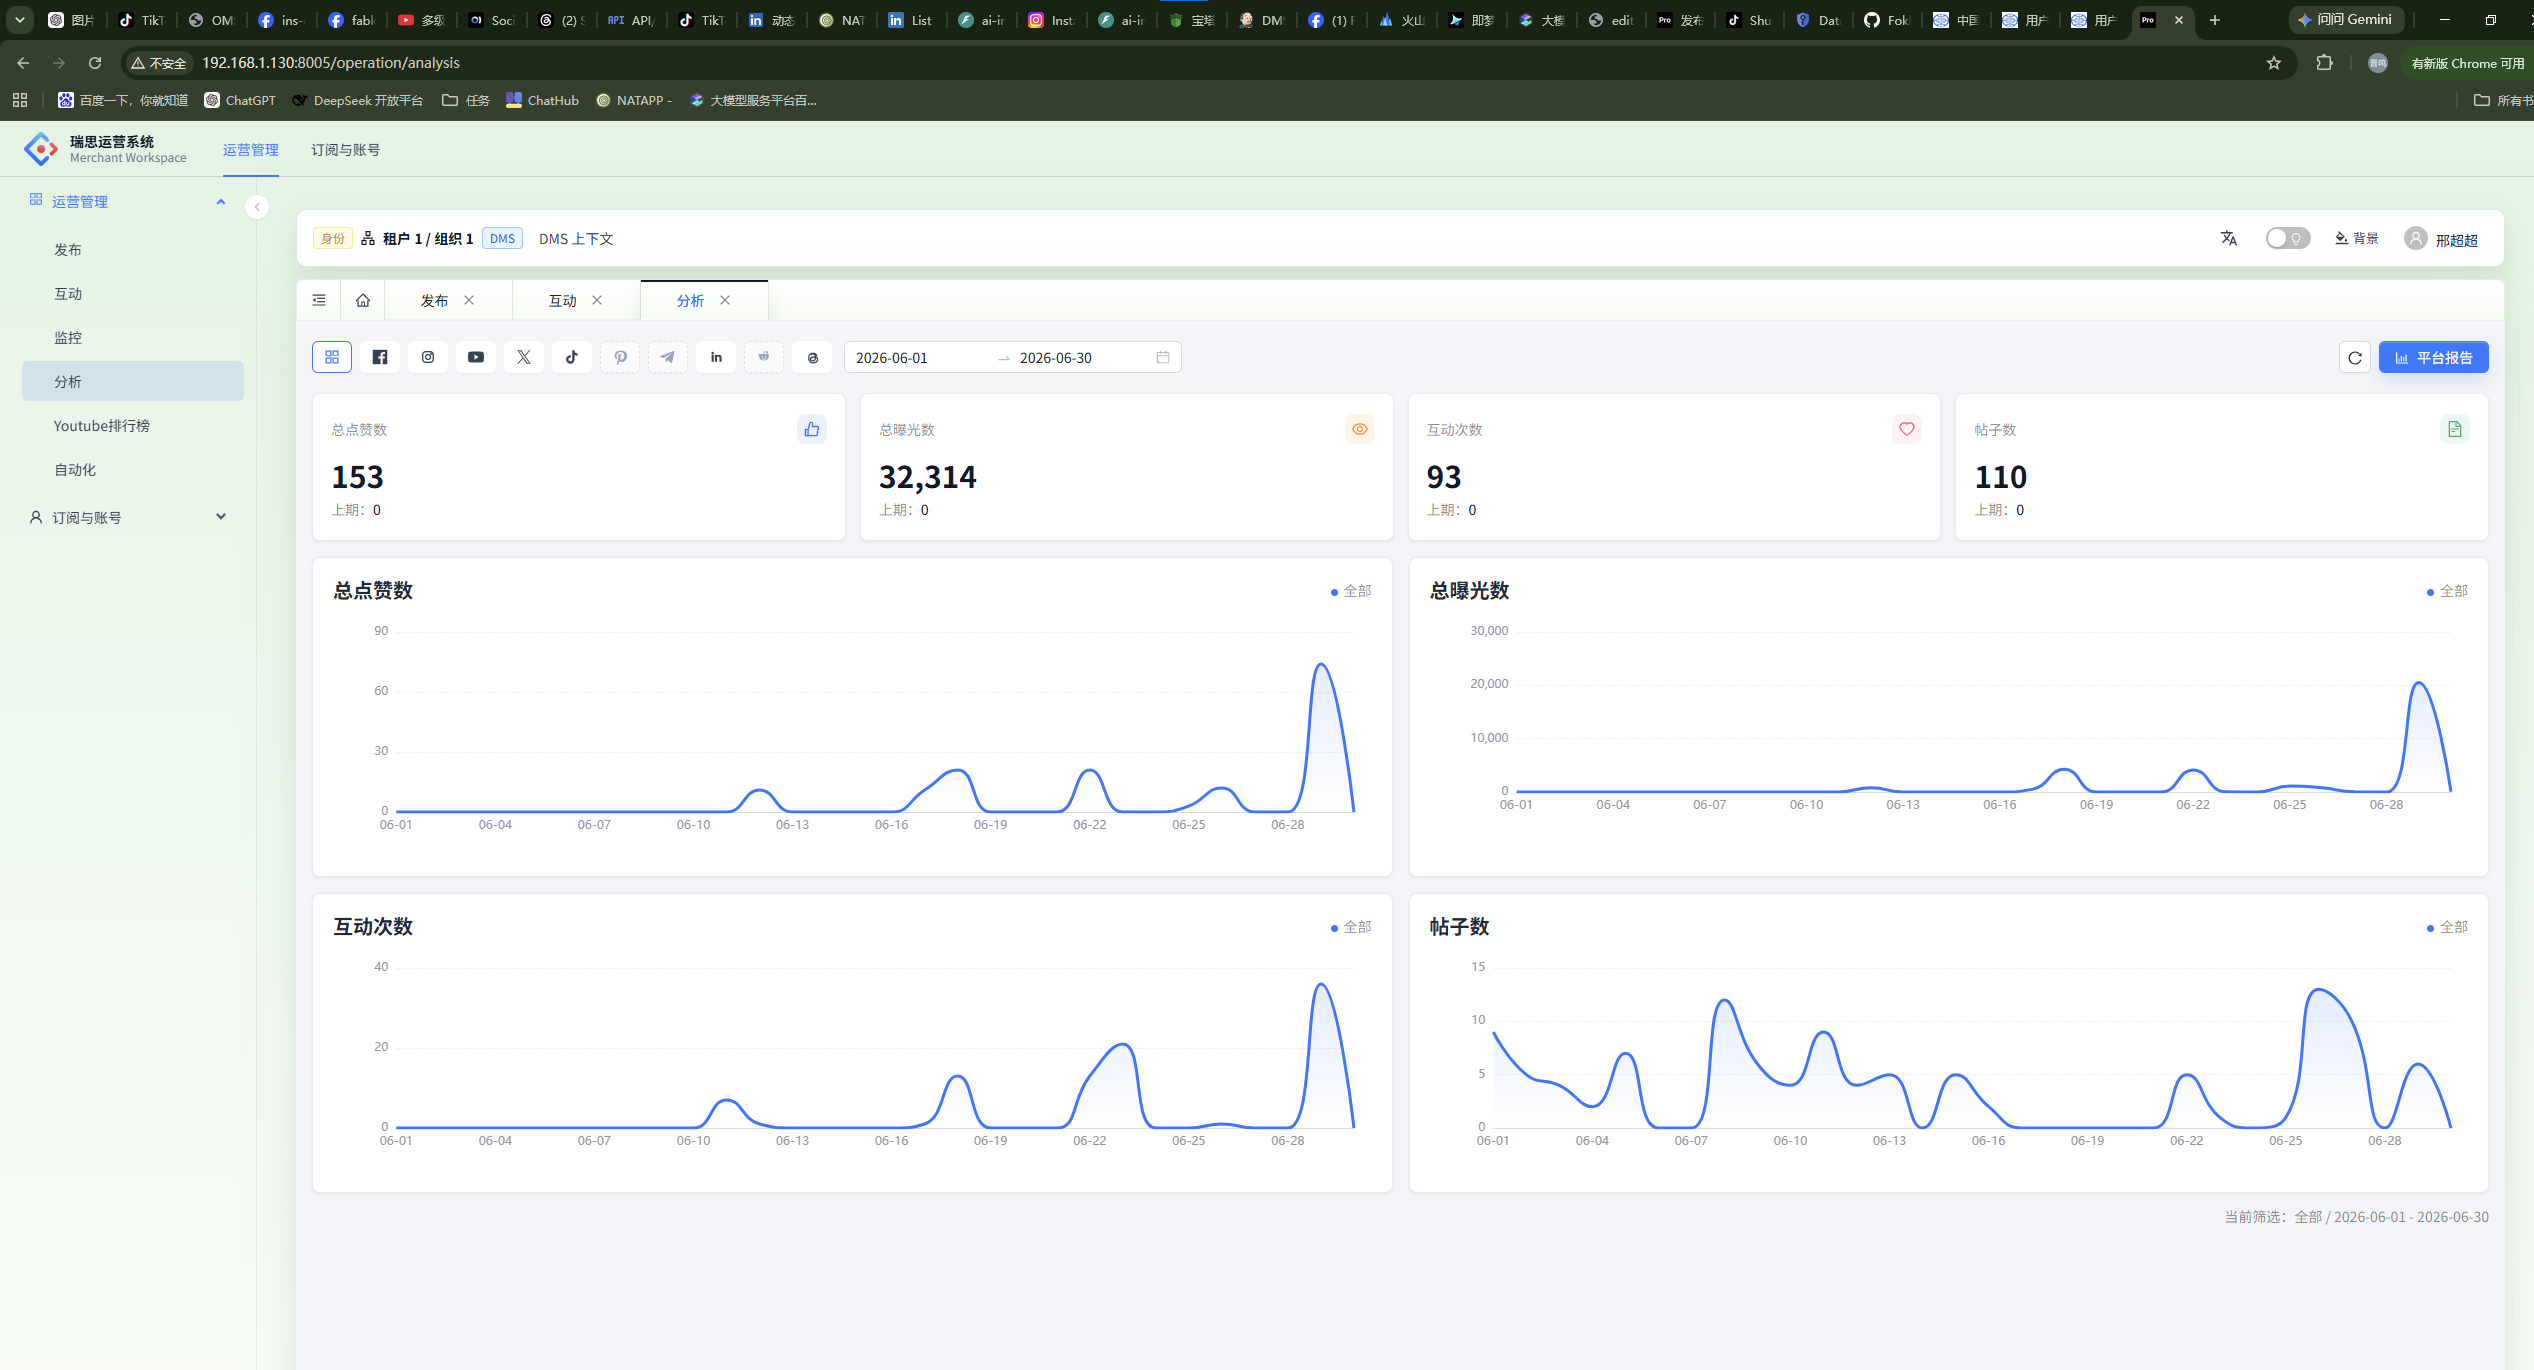
Task: Select the 分析 page tab
Action: [x=690, y=300]
